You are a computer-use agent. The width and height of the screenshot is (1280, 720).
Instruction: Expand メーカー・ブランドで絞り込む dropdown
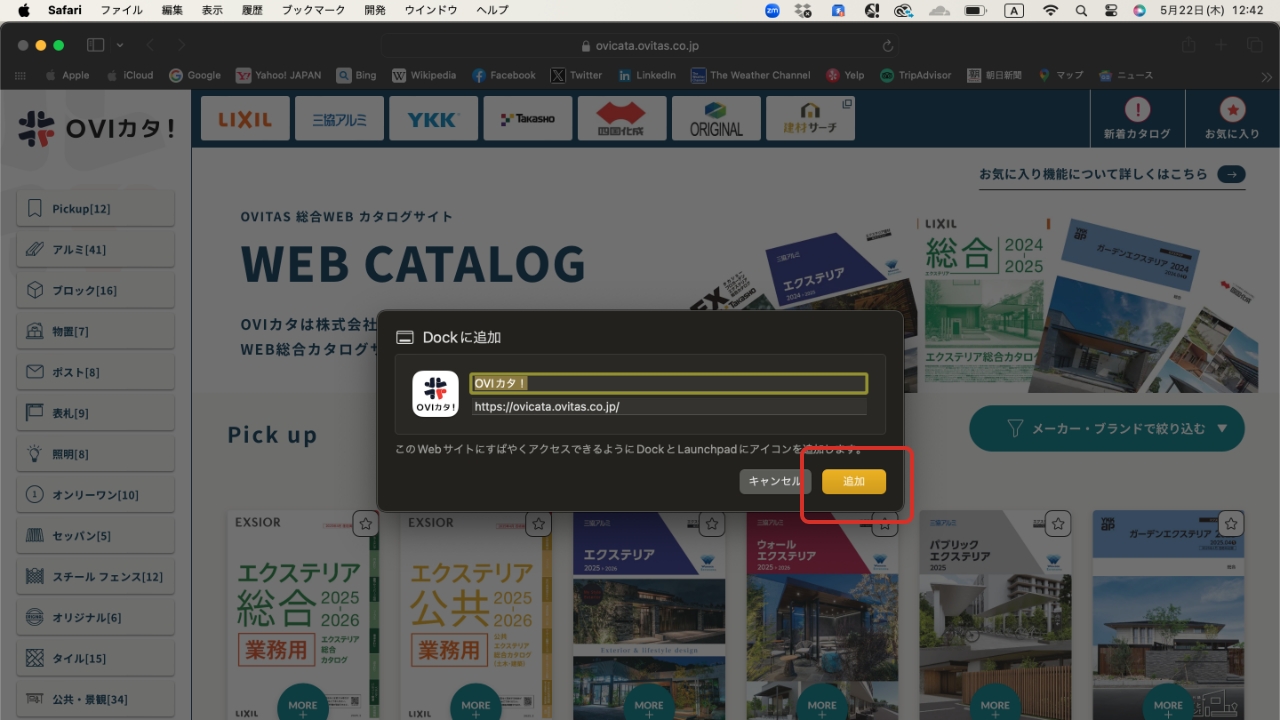(1107, 428)
